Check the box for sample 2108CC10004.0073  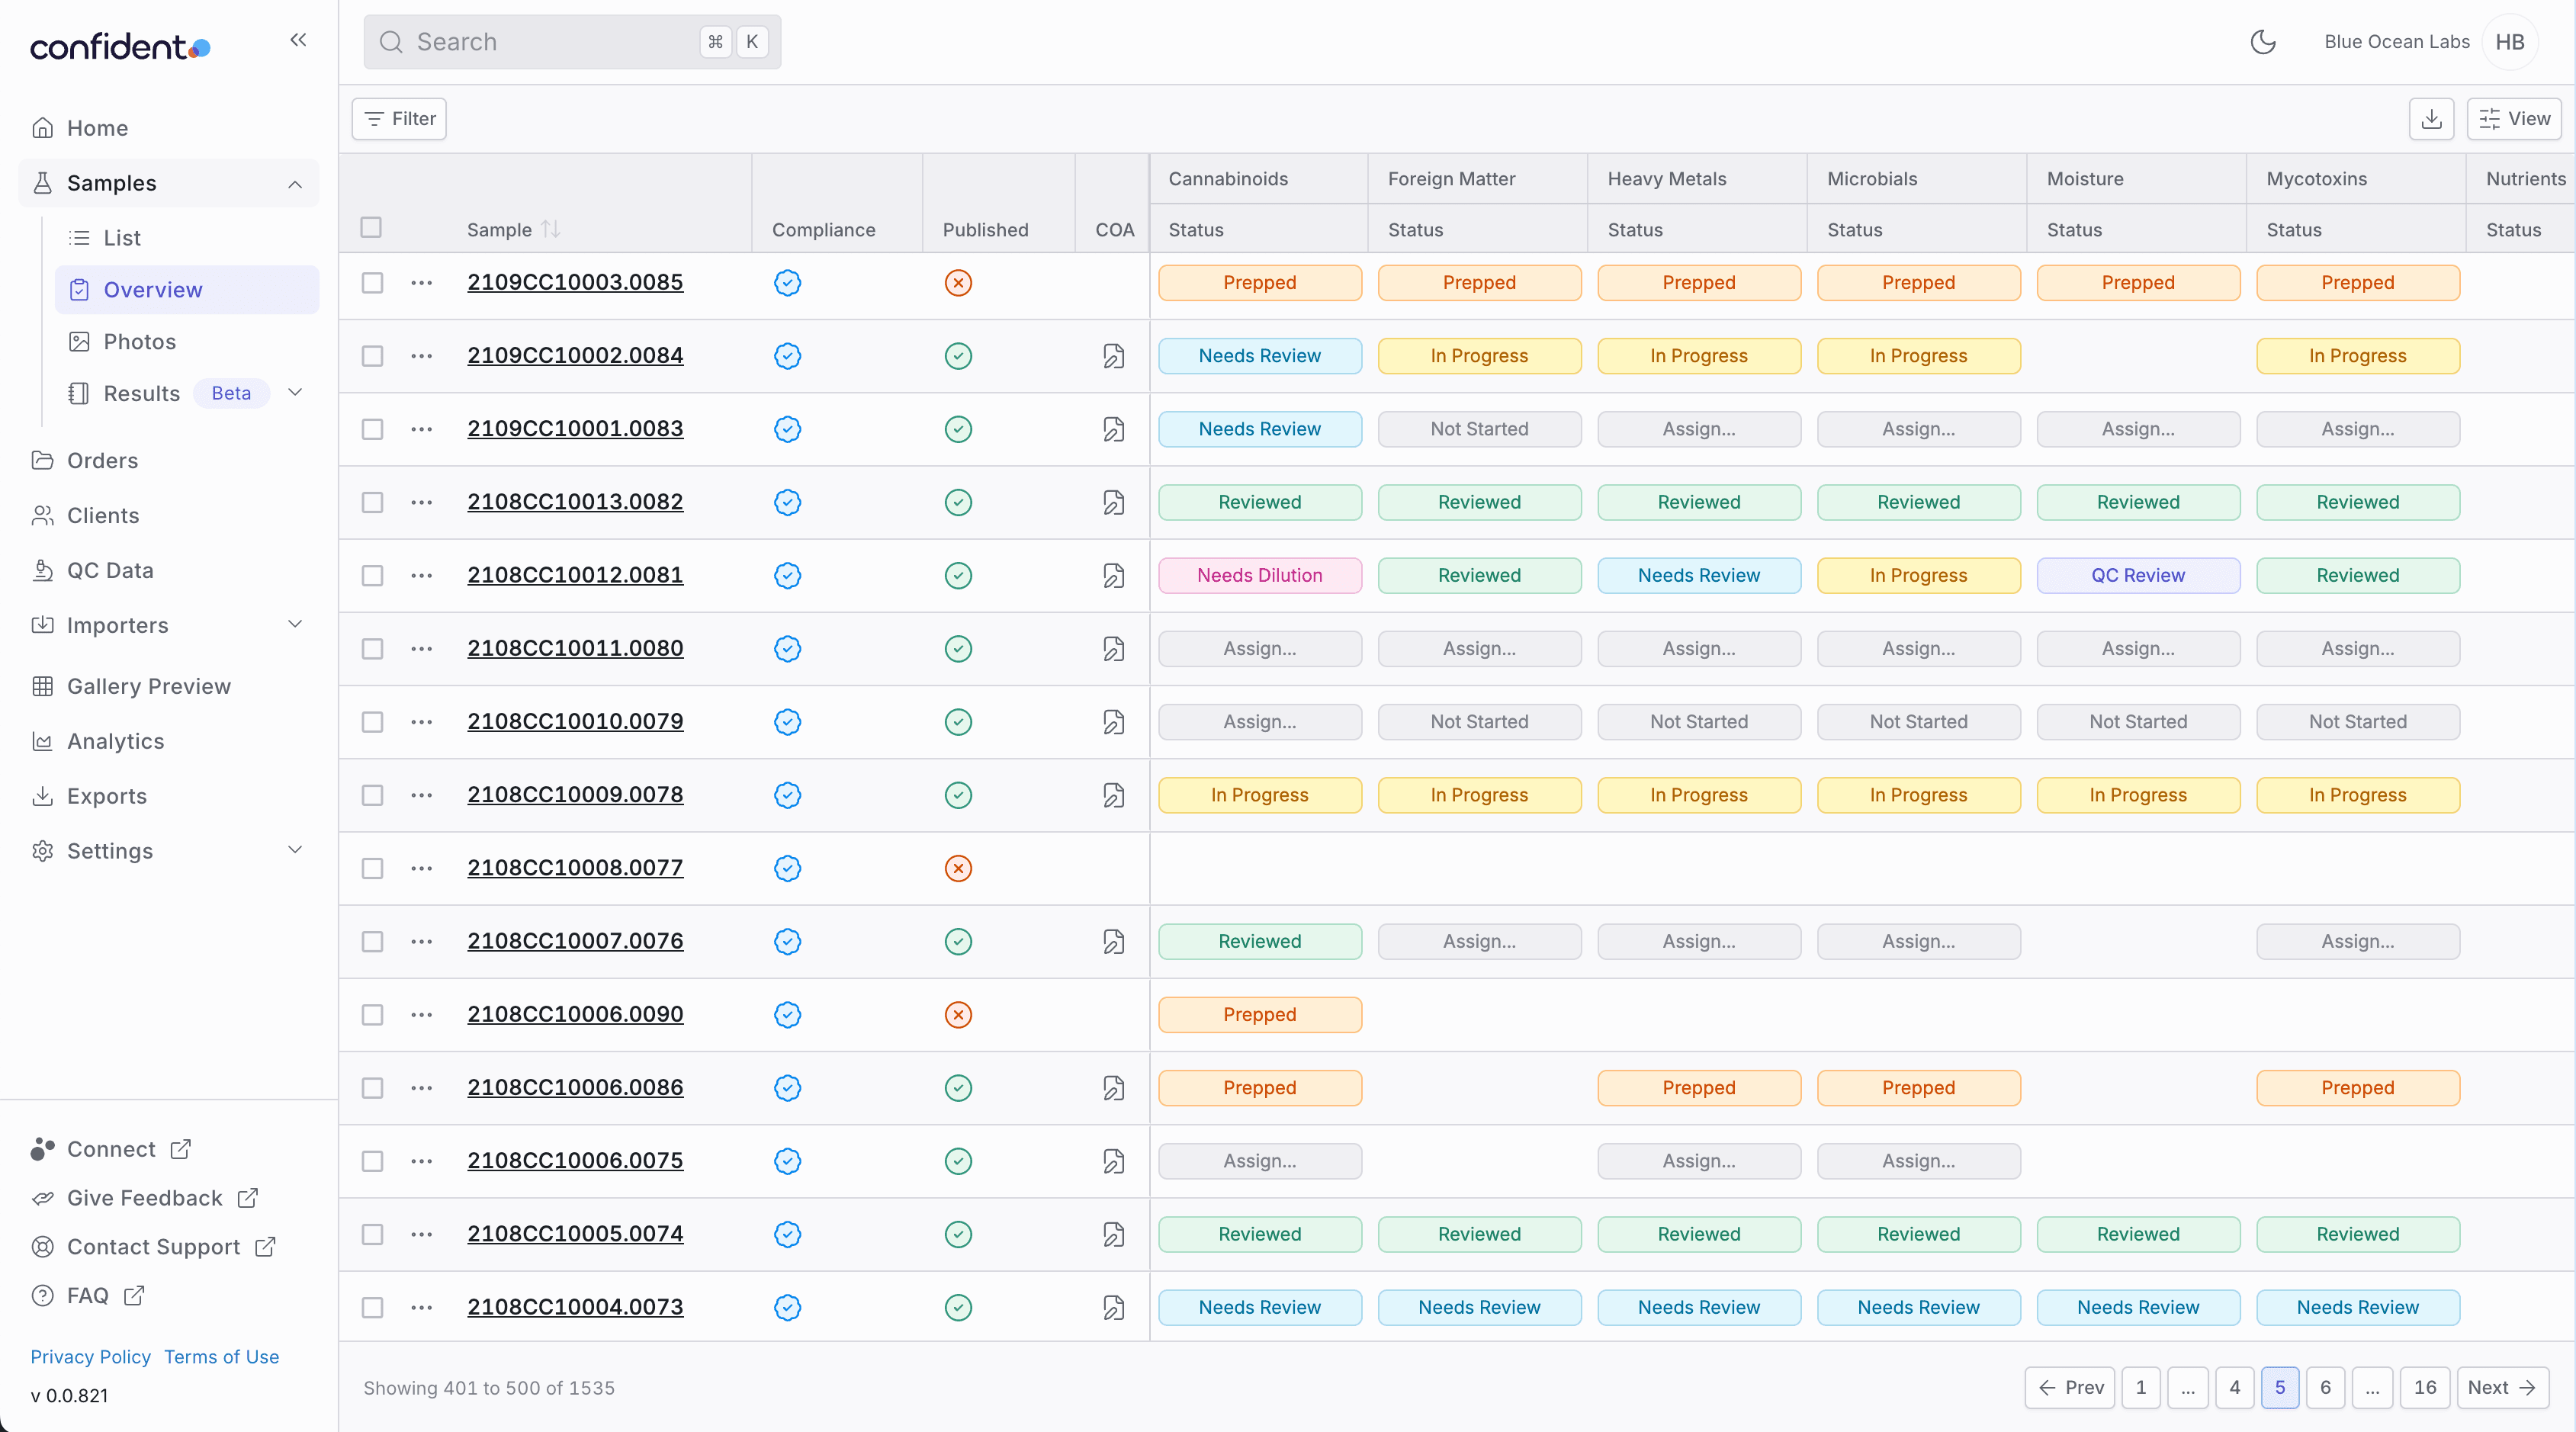tap(372, 1307)
